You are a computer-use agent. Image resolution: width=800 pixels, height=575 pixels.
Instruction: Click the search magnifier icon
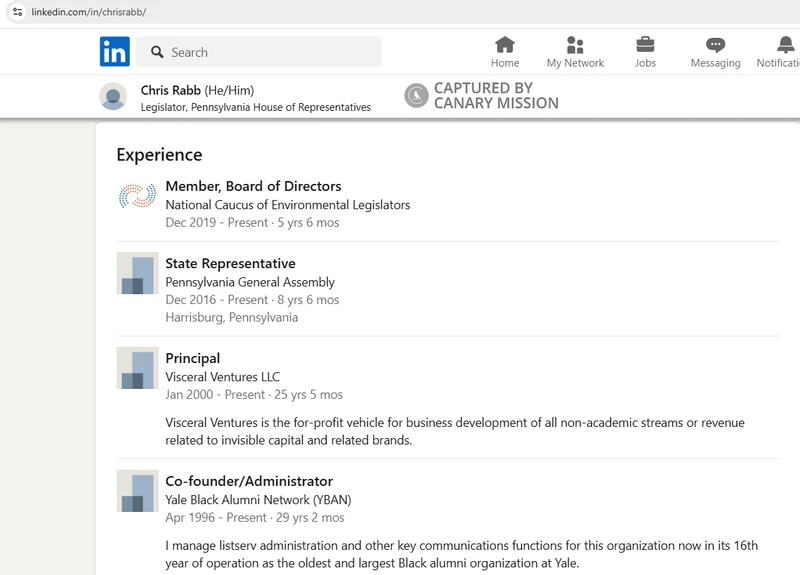[157, 52]
